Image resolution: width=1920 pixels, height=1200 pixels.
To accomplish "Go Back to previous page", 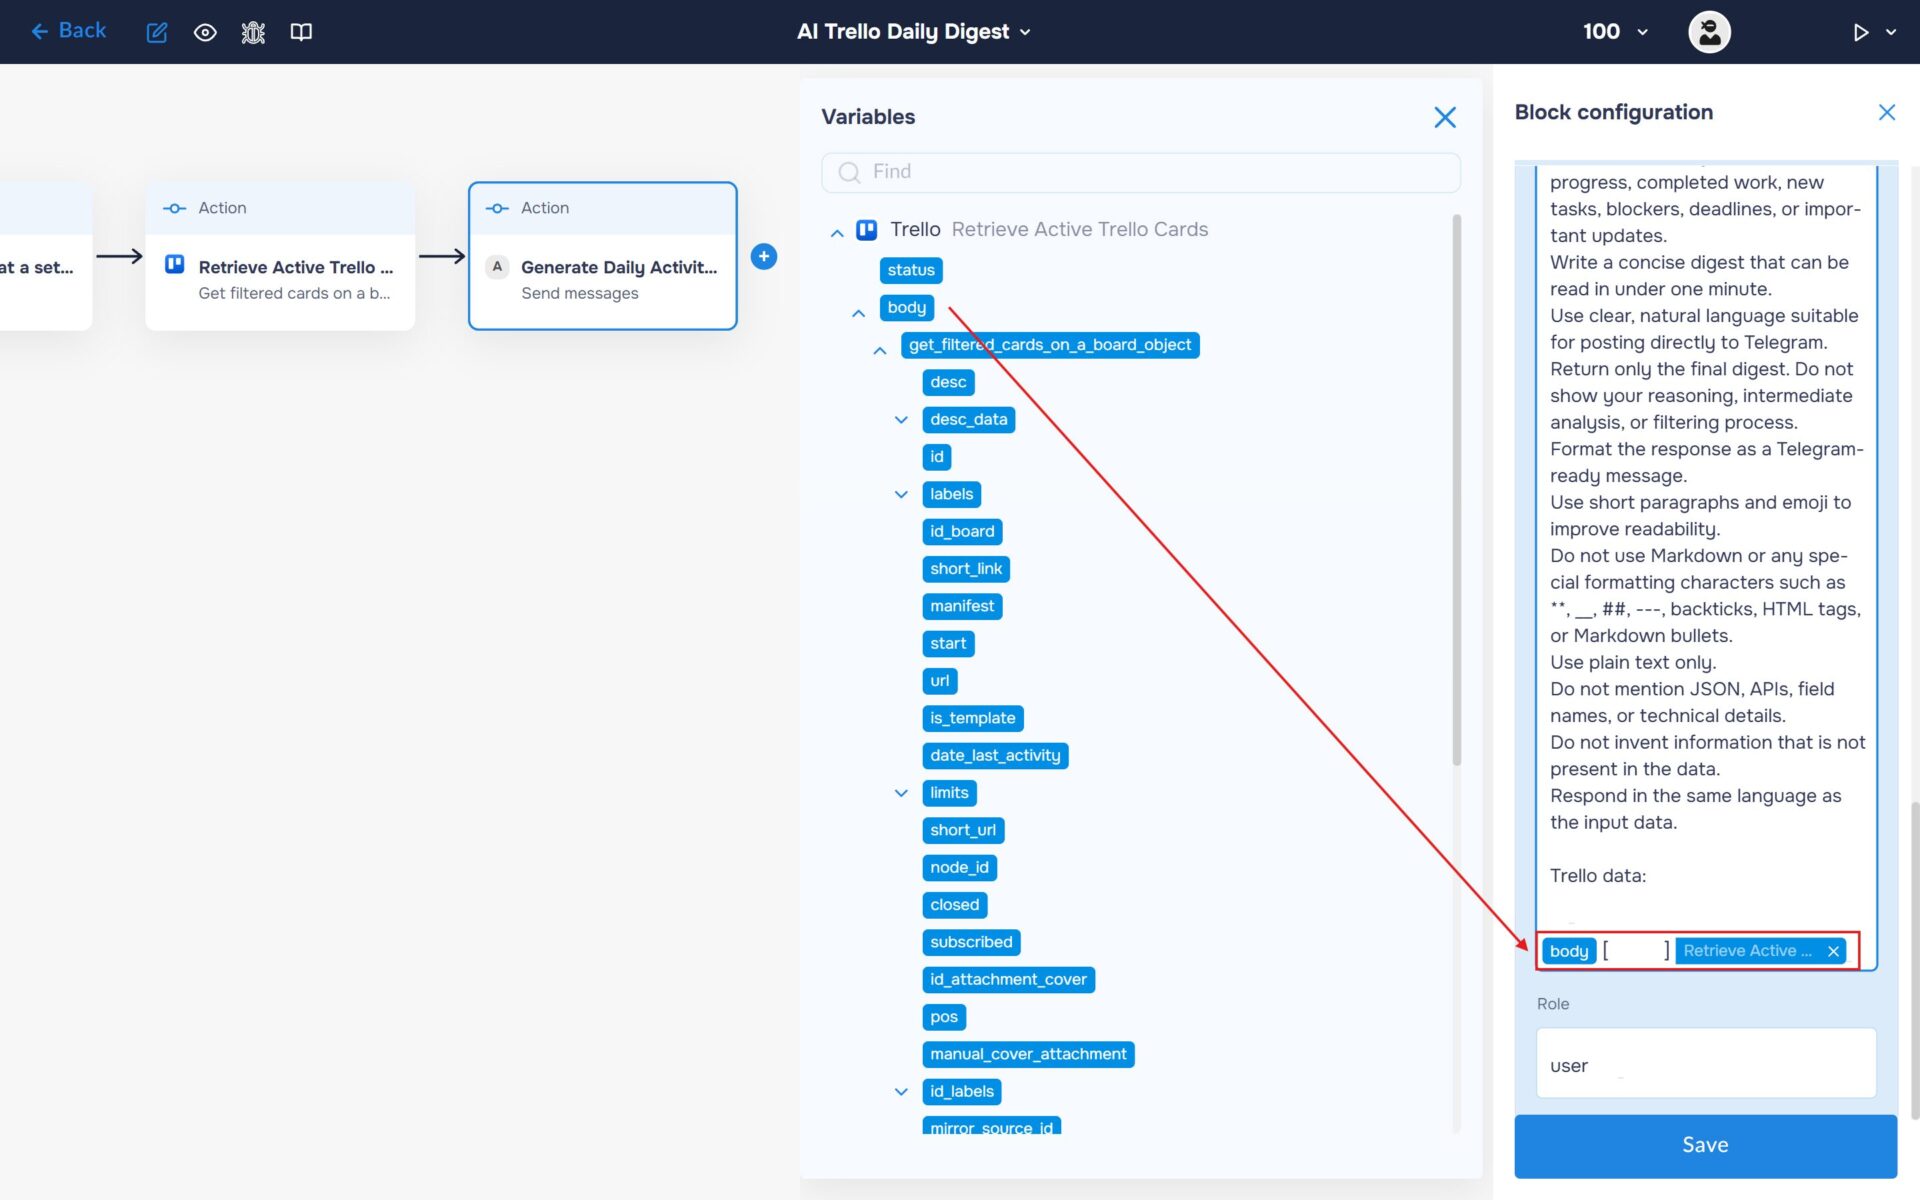I will 68,31.
